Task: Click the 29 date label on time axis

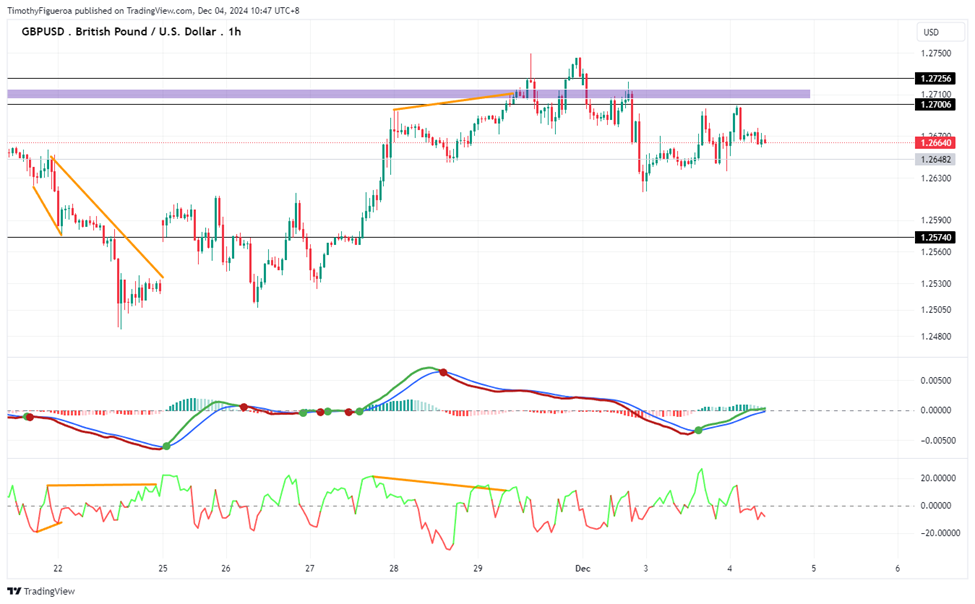Action: 478,569
